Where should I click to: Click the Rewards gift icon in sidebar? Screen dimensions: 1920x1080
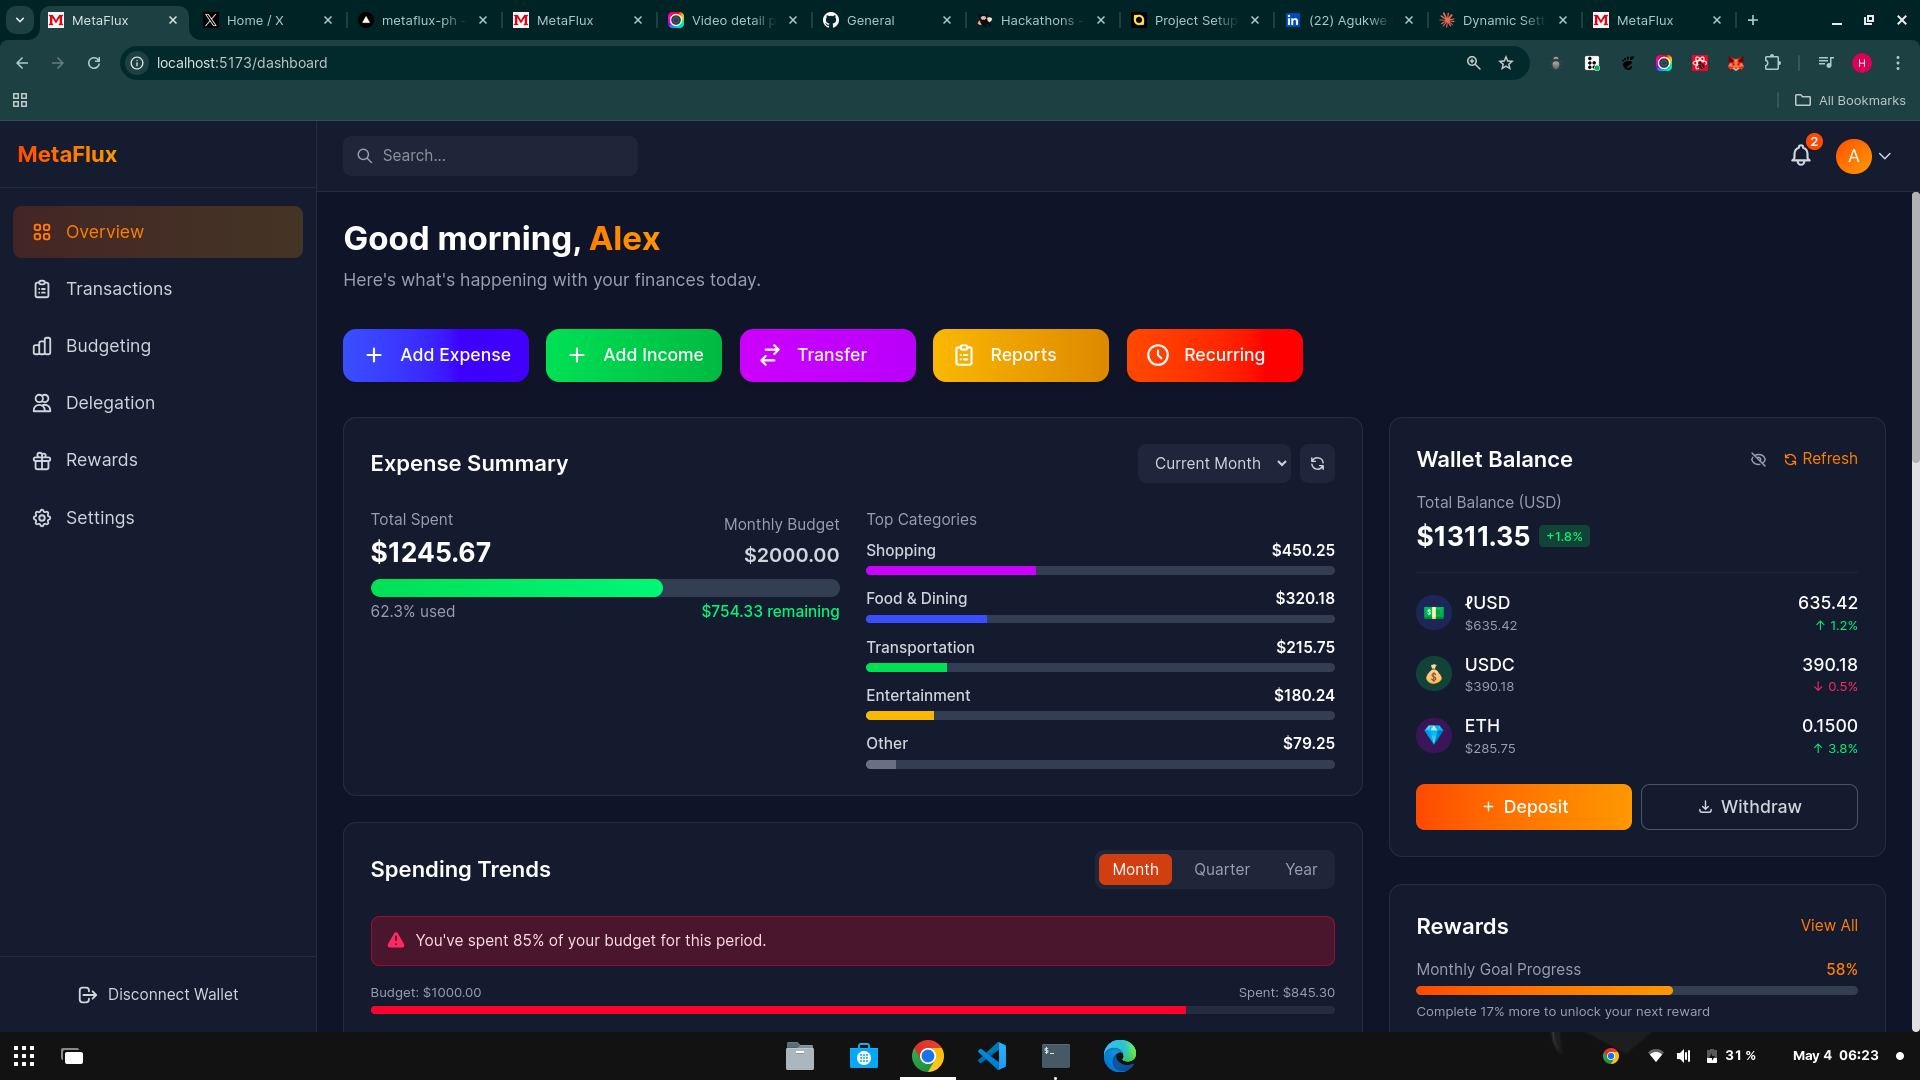[x=42, y=461]
